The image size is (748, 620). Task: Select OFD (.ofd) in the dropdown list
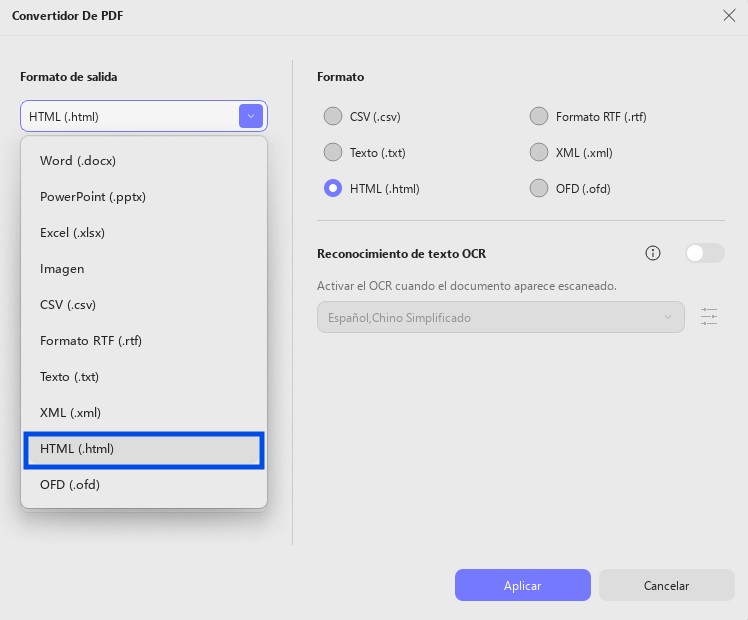(x=144, y=485)
